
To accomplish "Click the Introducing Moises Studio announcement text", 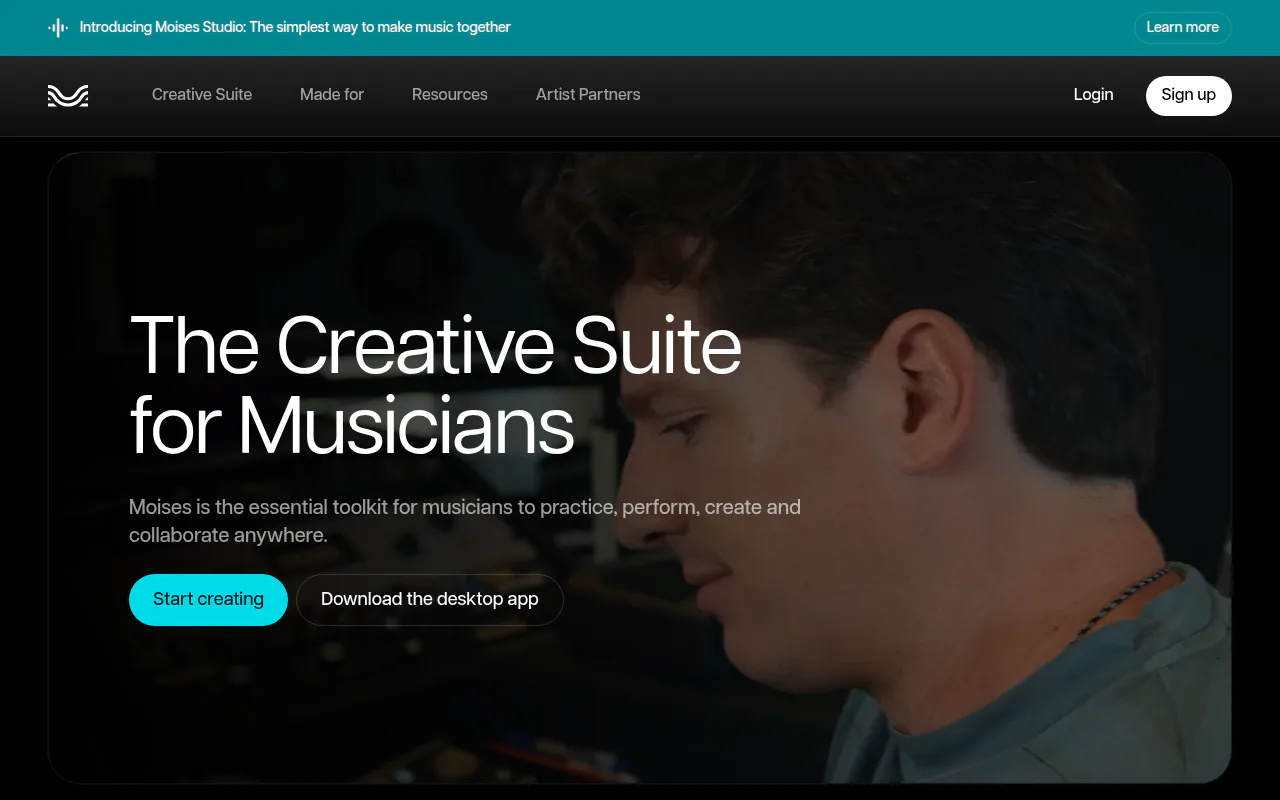I will (295, 28).
